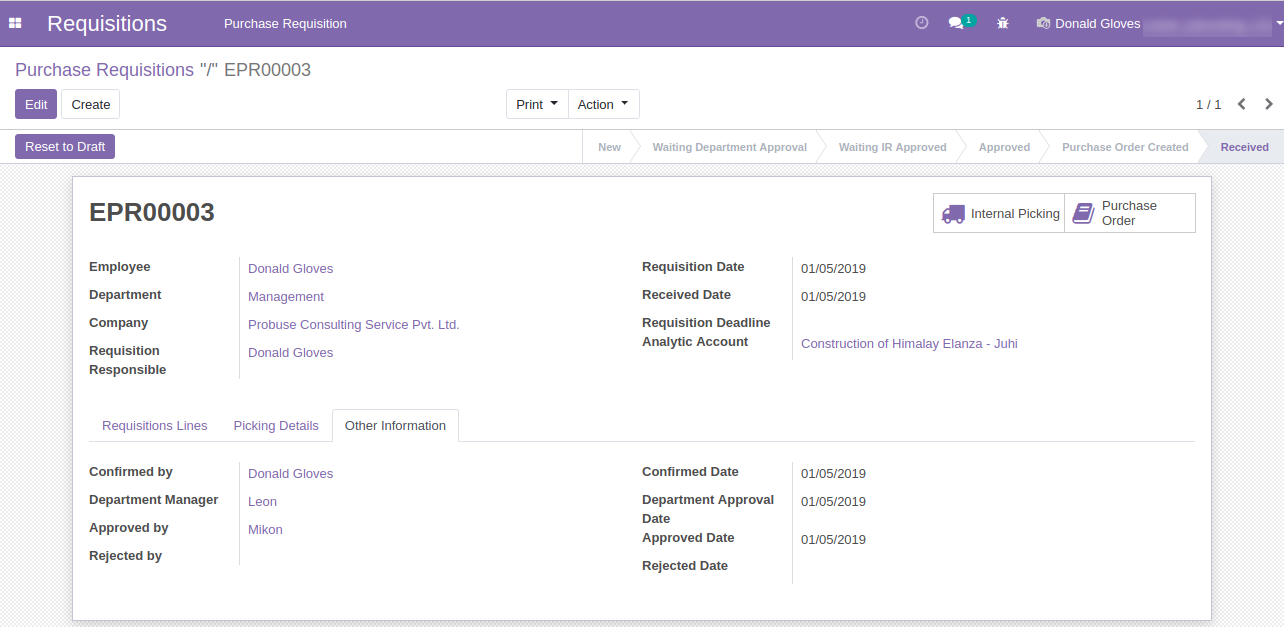
Task: Click the Approved Date value 01/05/2019
Action: (x=834, y=539)
